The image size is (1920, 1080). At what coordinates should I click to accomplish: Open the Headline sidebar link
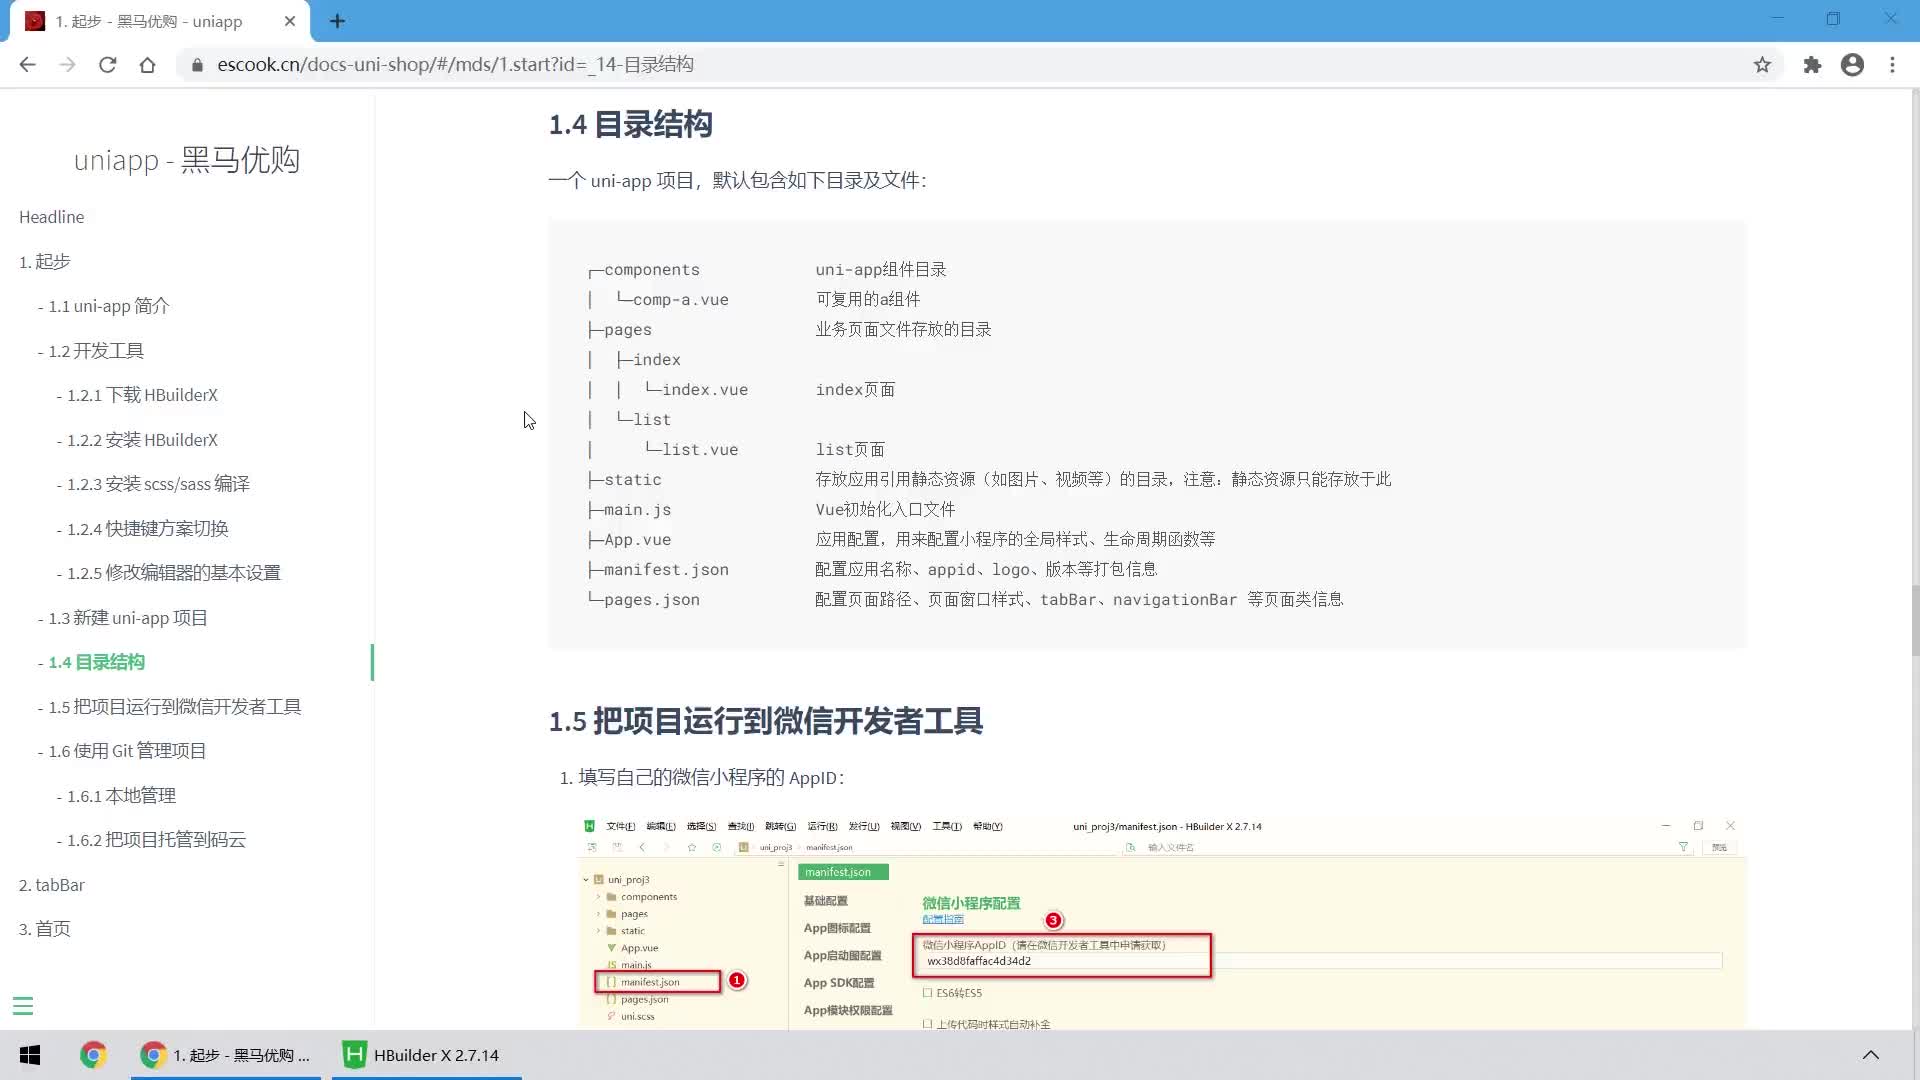tap(52, 217)
